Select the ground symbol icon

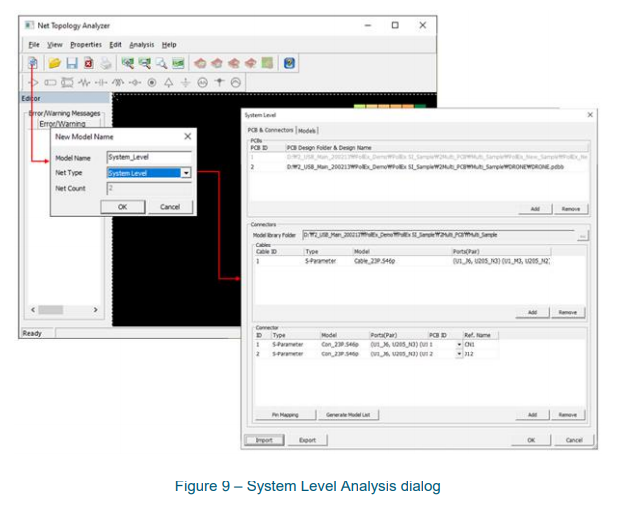(186, 83)
